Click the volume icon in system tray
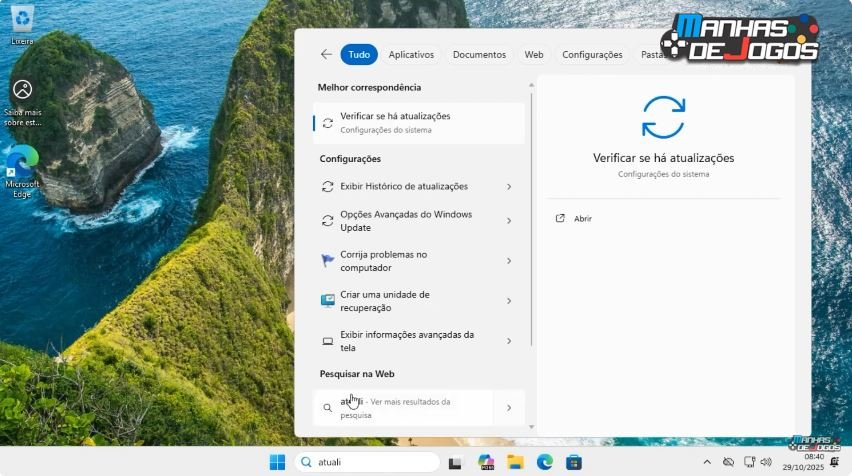The height and width of the screenshot is (476, 852). click(x=766, y=462)
